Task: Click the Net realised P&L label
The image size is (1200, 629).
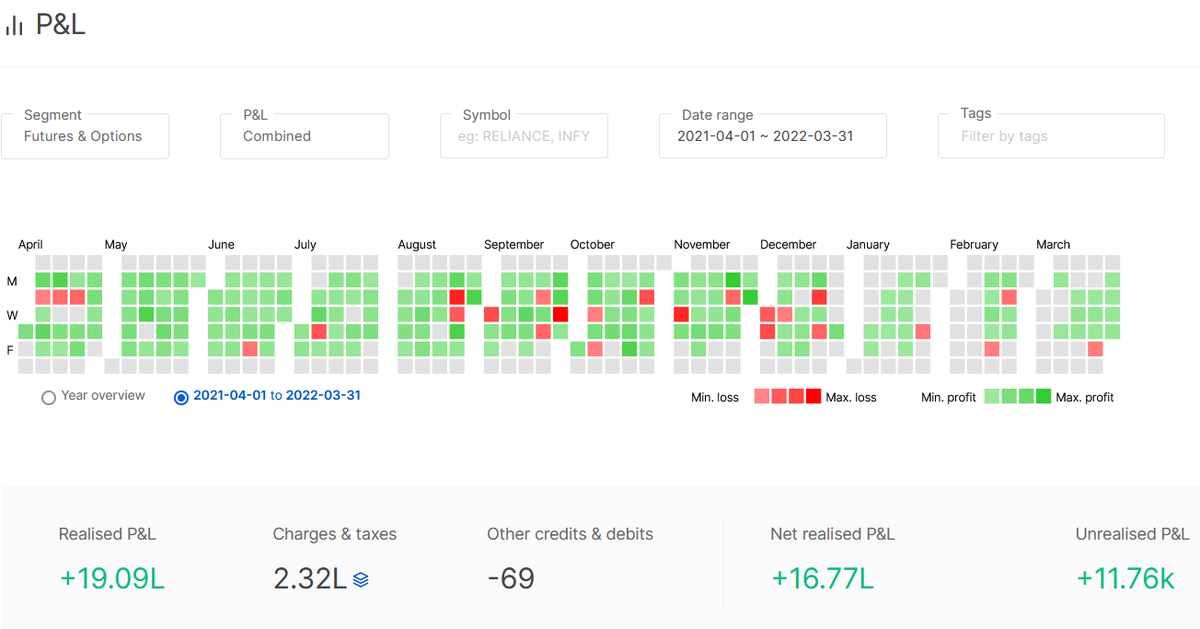Action: (833, 534)
